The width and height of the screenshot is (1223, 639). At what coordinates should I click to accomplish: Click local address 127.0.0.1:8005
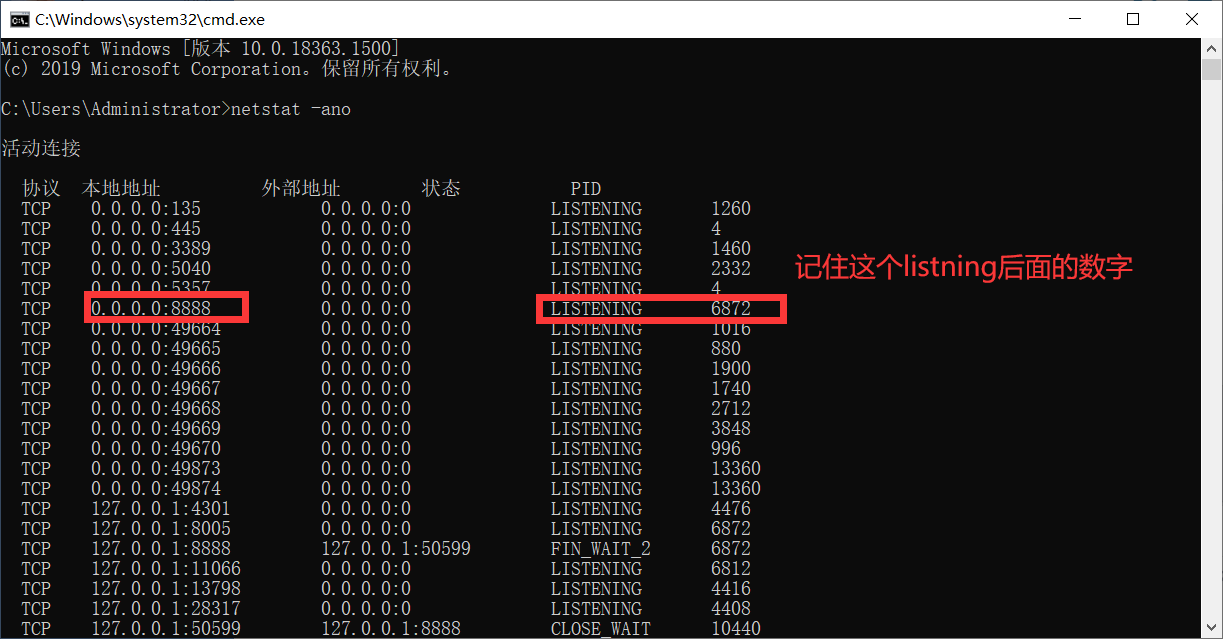[161, 529]
